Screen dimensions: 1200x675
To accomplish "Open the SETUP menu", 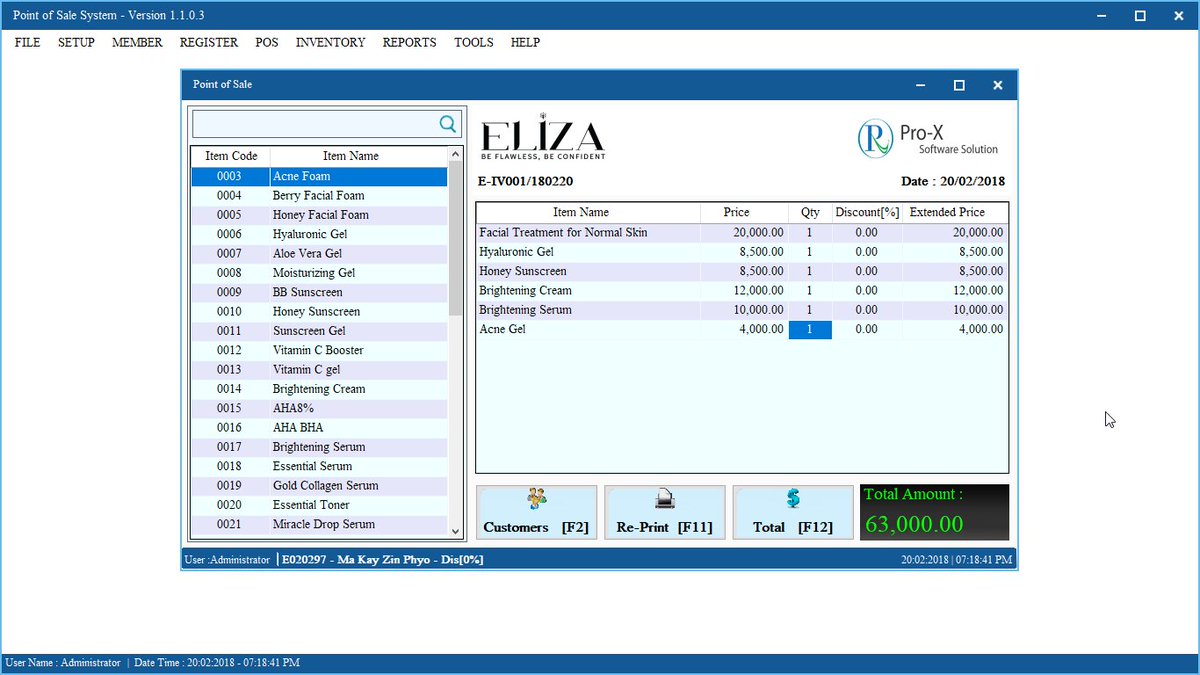I will pyautogui.click(x=76, y=43).
